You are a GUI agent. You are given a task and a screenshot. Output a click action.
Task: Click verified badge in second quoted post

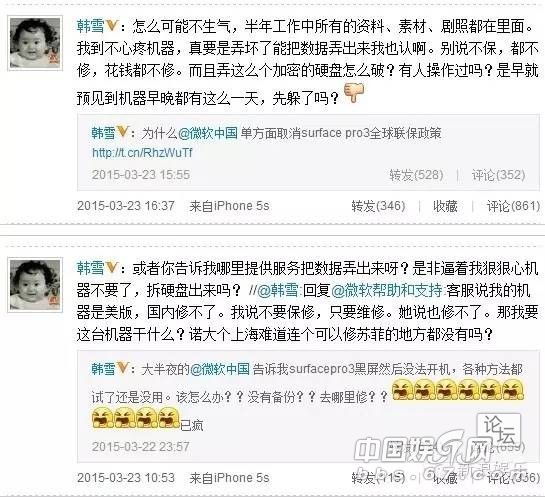pos(123,368)
